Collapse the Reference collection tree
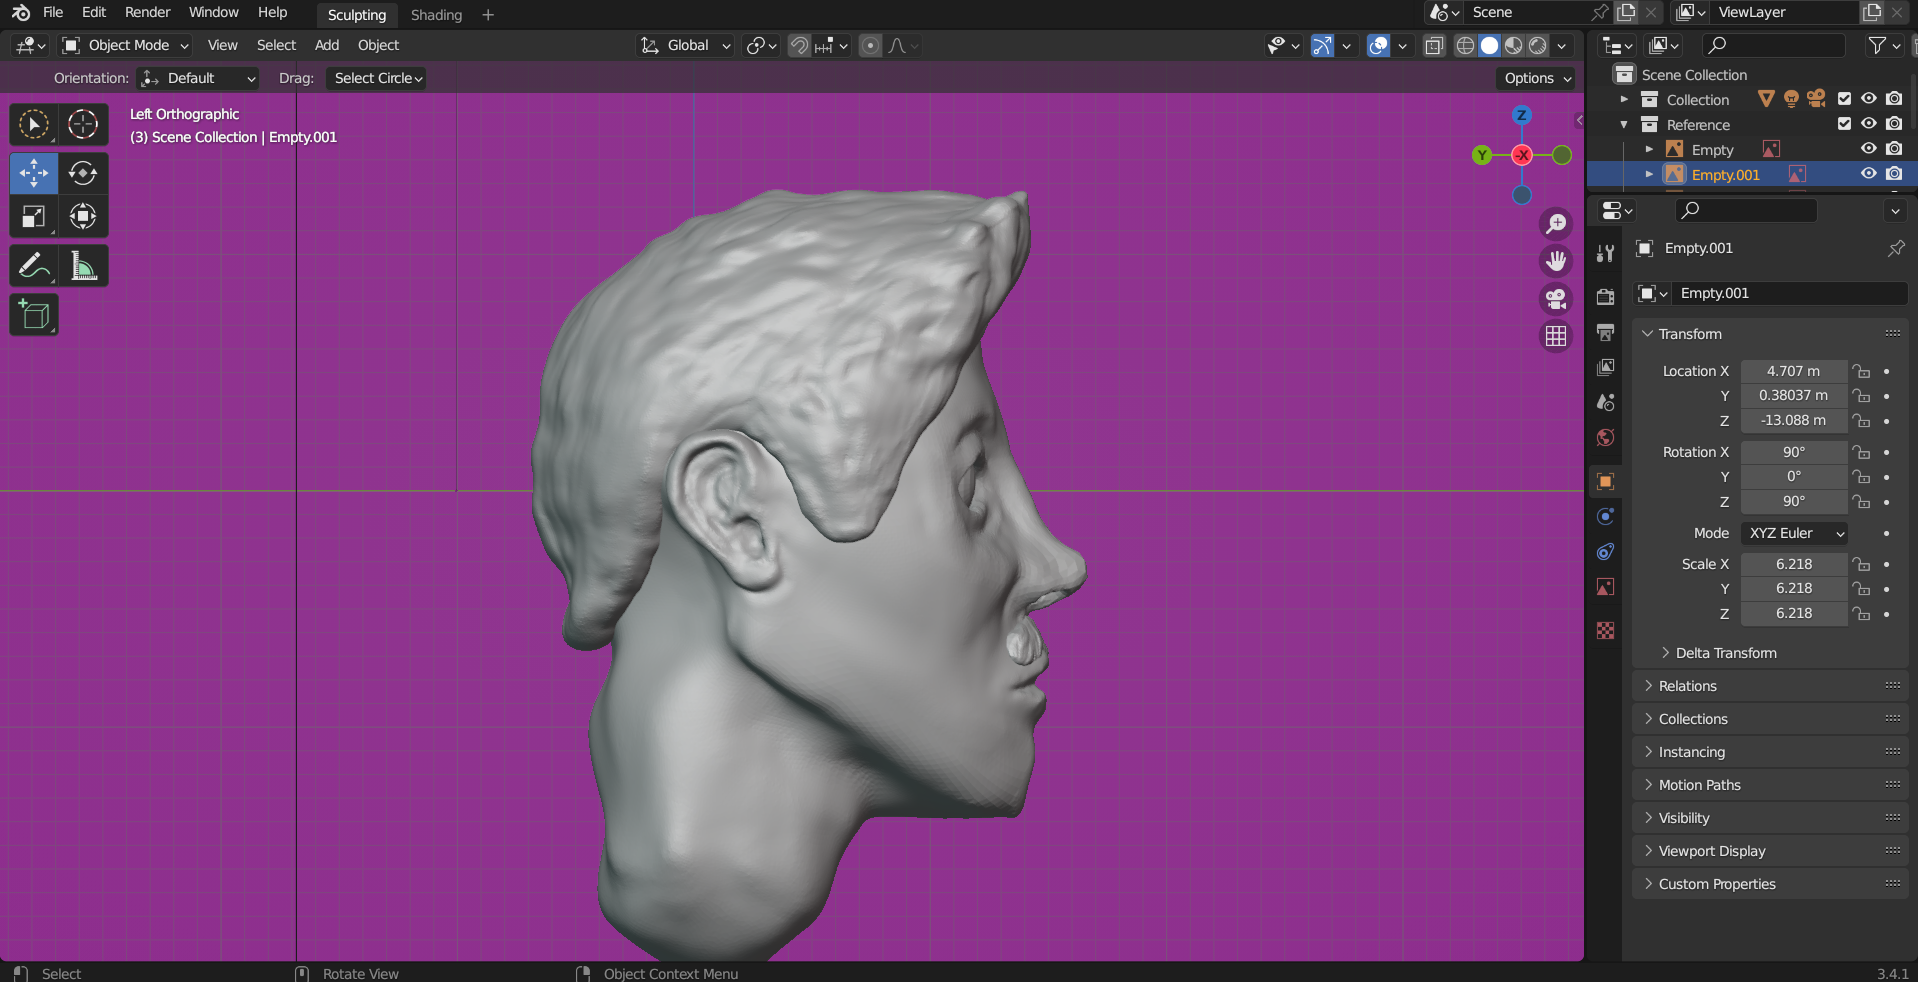The width and height of the screenshot is (1918, 982). point(1624,125)
